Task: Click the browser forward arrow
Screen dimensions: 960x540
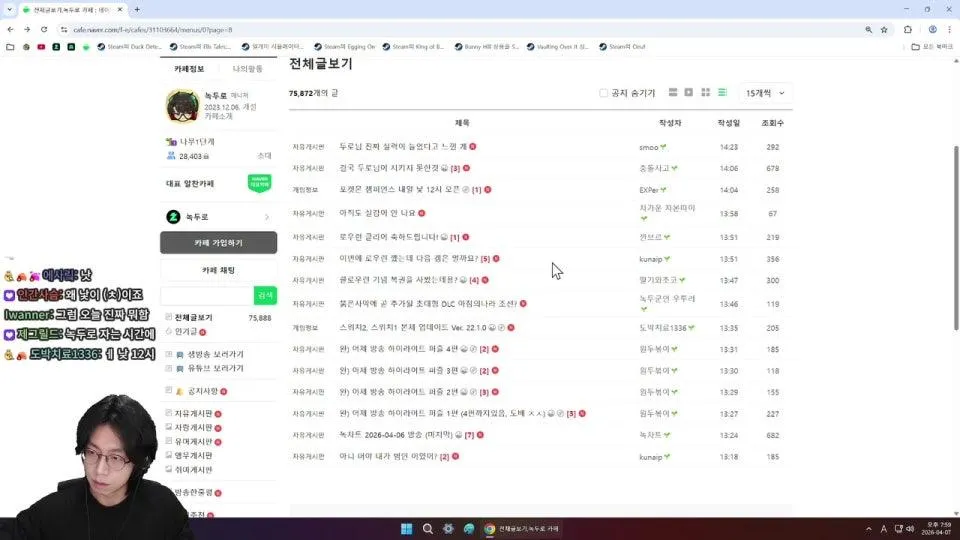Action: click(x=27, y=29)
